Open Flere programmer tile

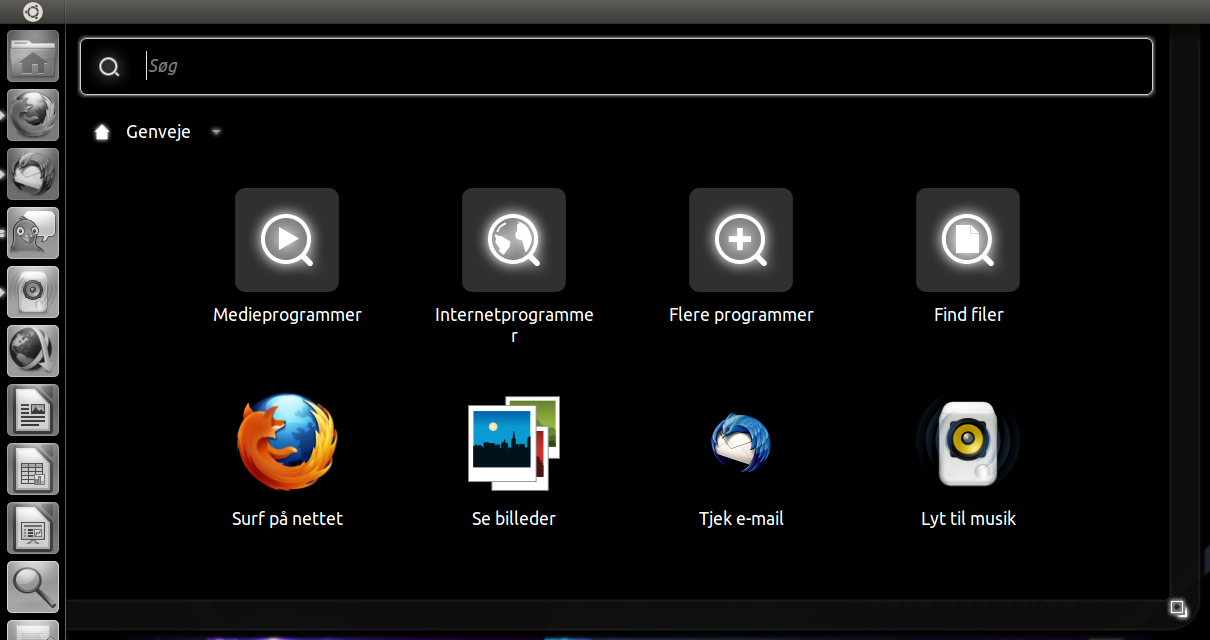pos(741,240)
